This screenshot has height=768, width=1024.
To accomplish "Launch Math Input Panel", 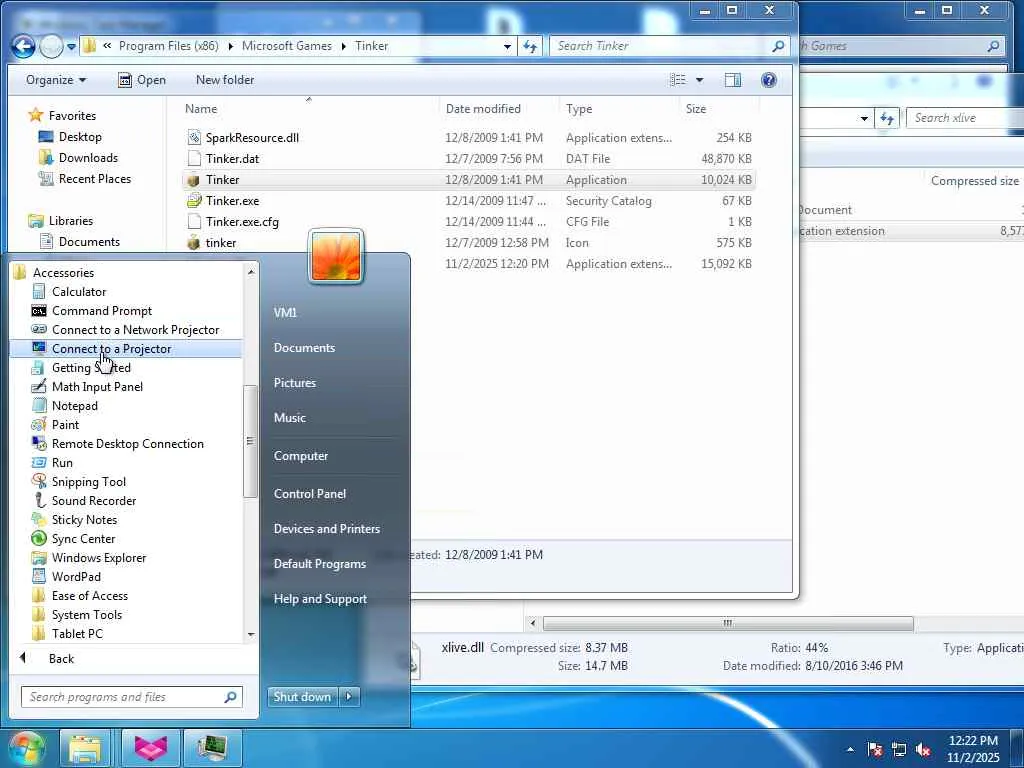I will pos(97,387).
